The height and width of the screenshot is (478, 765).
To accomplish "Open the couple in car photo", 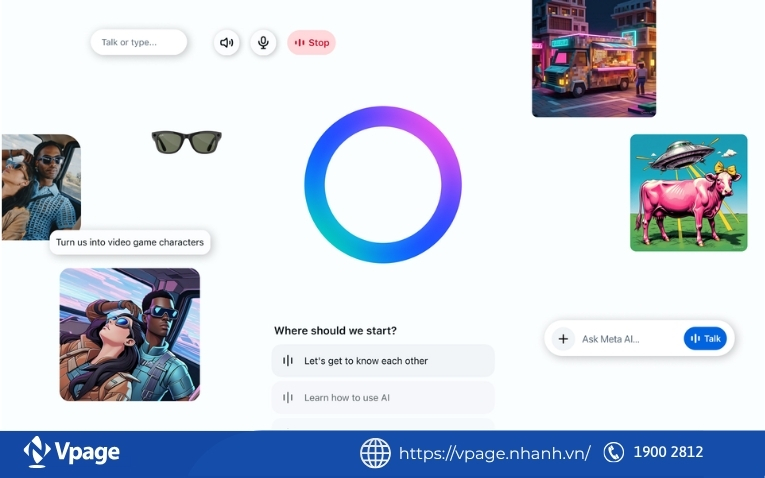I will point(41,187).
